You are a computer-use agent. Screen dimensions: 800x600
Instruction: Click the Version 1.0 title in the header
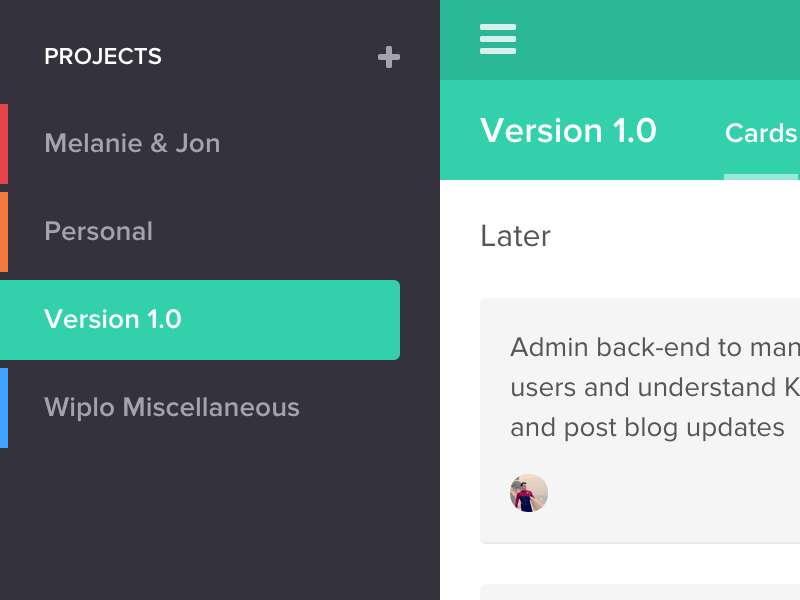(x=568, y=131)
